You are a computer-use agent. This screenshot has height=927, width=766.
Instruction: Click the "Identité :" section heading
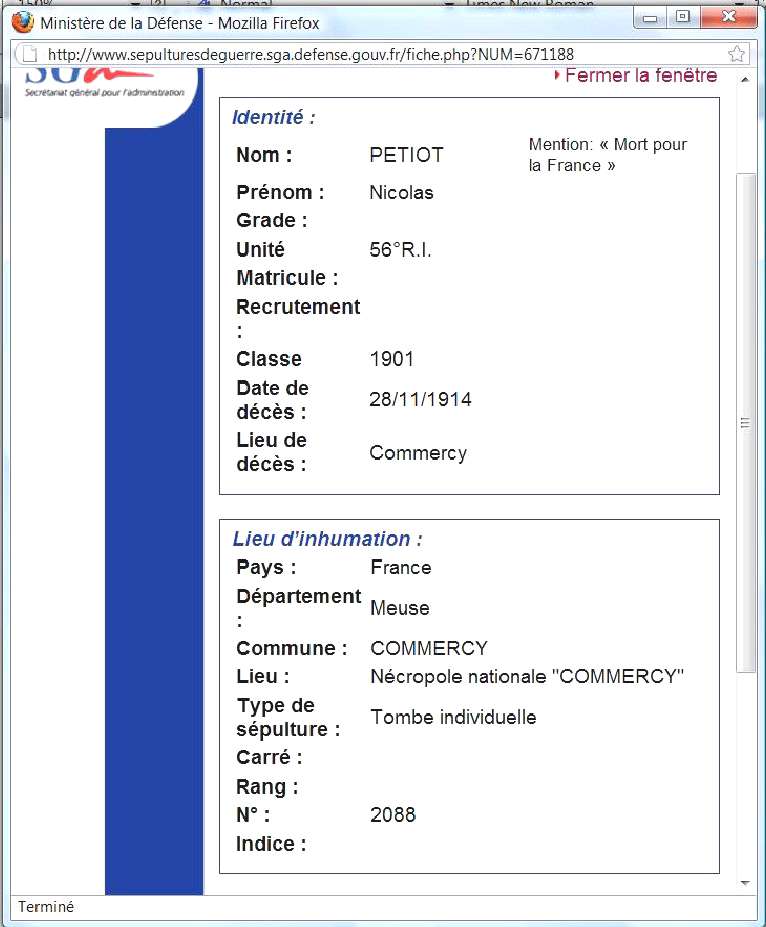pyautogui.click(x=273, y=117)
